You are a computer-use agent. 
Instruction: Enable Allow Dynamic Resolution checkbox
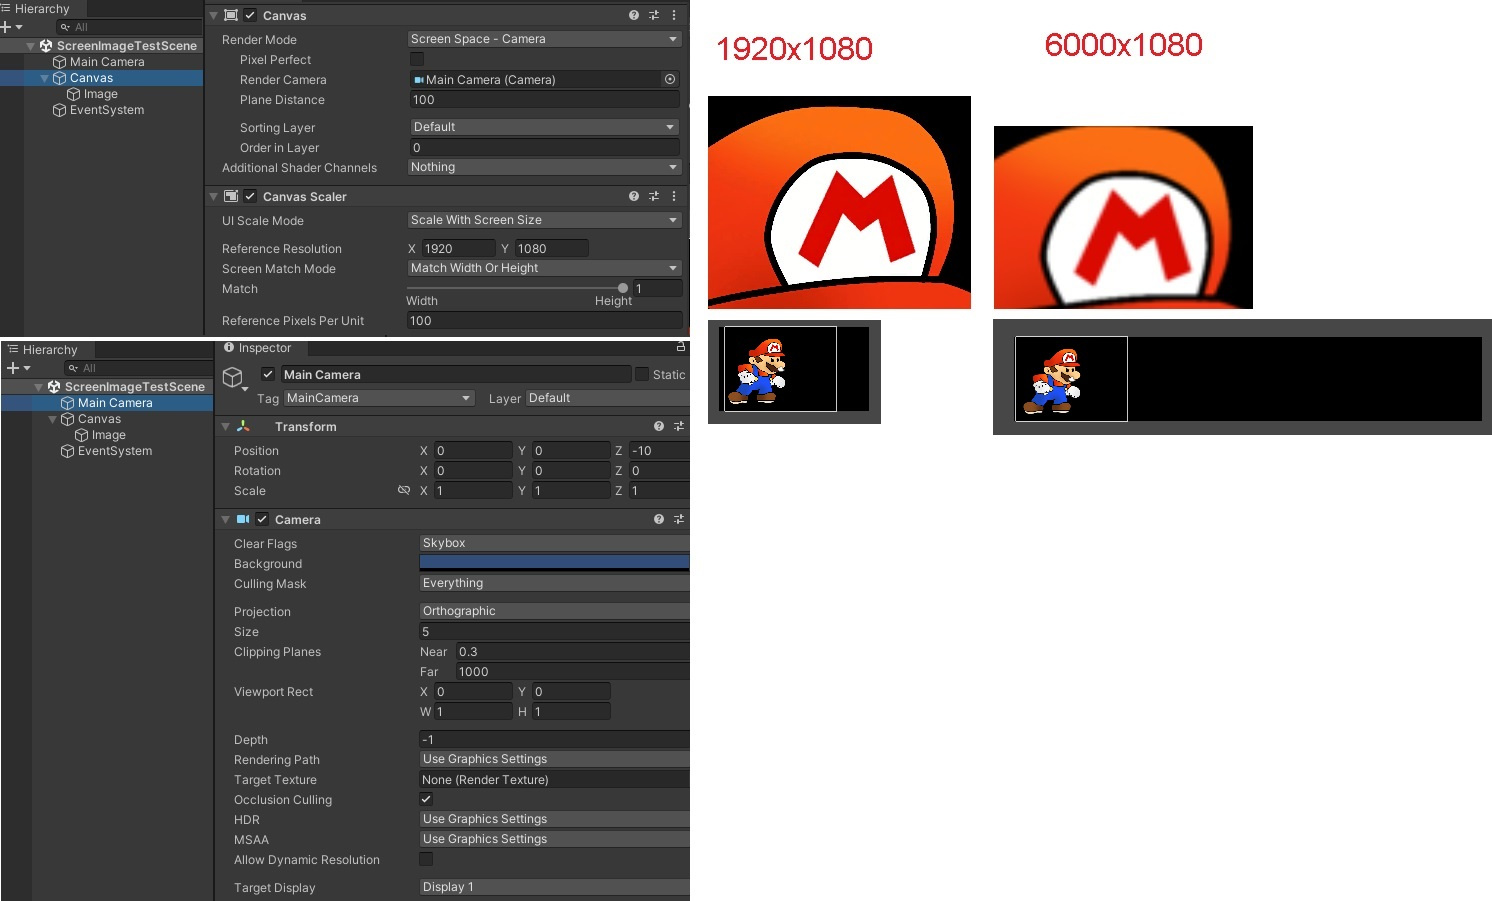[x=426, y=859]
